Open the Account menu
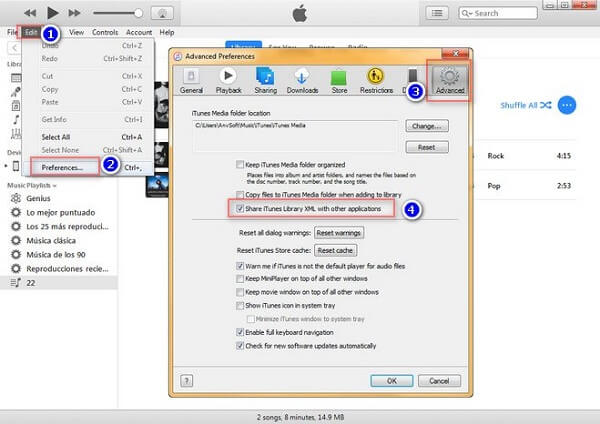Screen dimensions: 600x424 tap(139, 32)
